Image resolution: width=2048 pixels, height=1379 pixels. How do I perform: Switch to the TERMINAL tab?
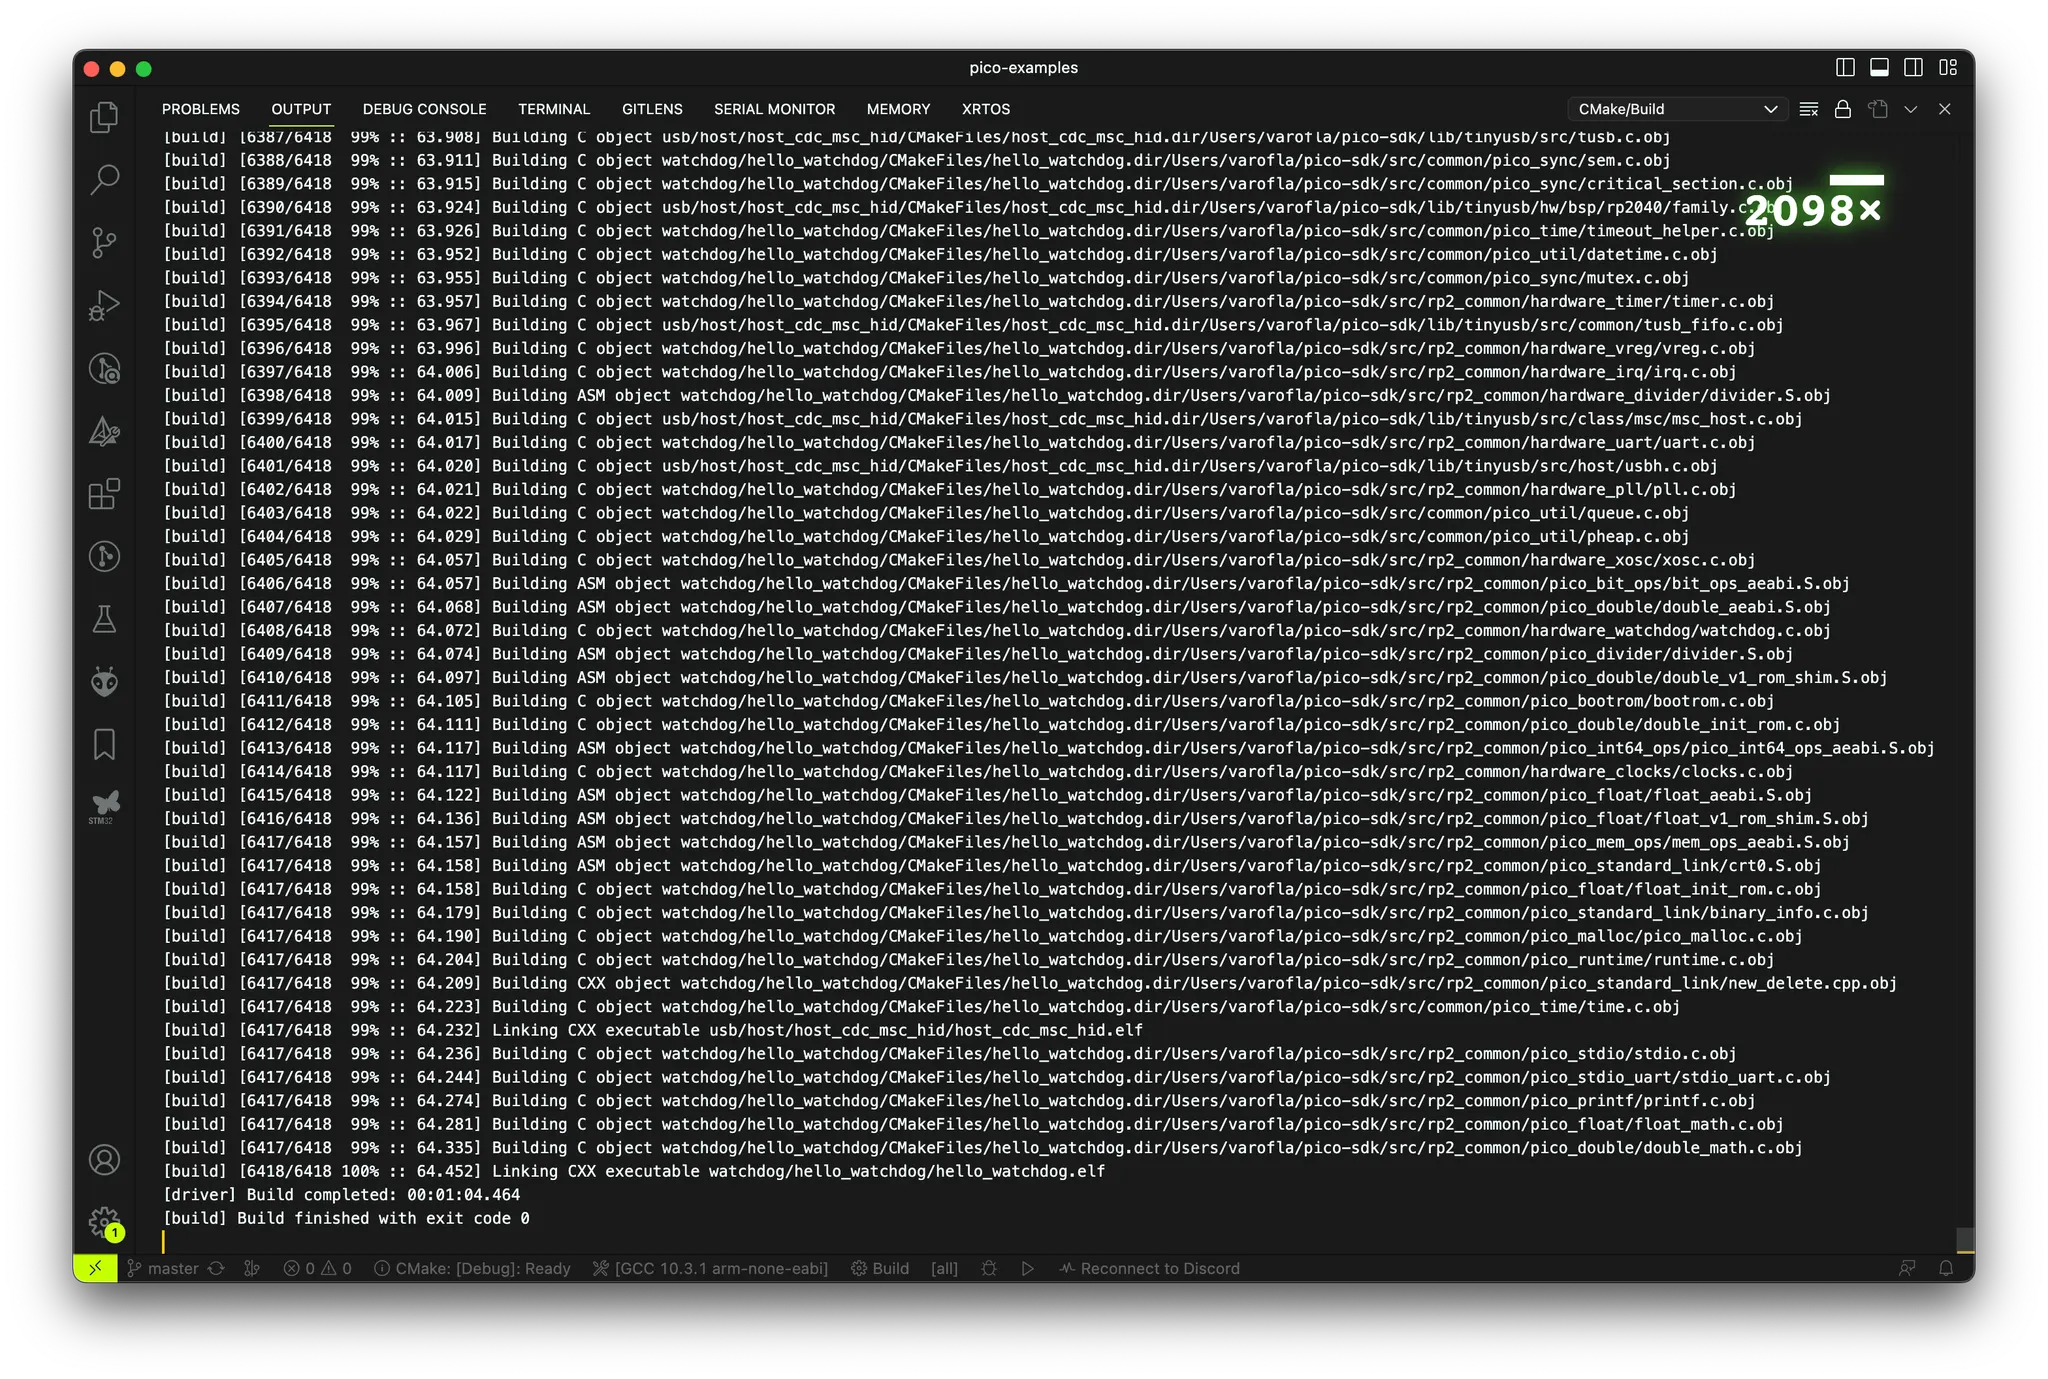click(554, 109)
